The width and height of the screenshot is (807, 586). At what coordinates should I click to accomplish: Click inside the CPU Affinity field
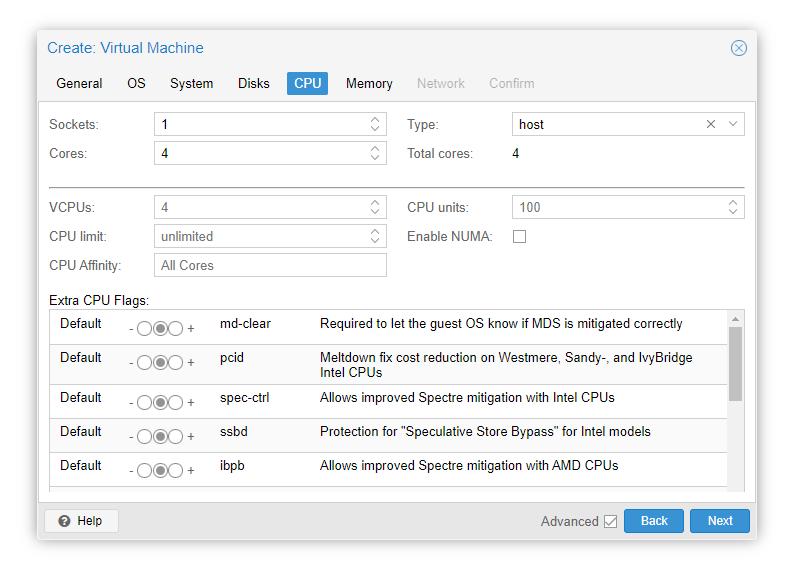click(270, 264)
